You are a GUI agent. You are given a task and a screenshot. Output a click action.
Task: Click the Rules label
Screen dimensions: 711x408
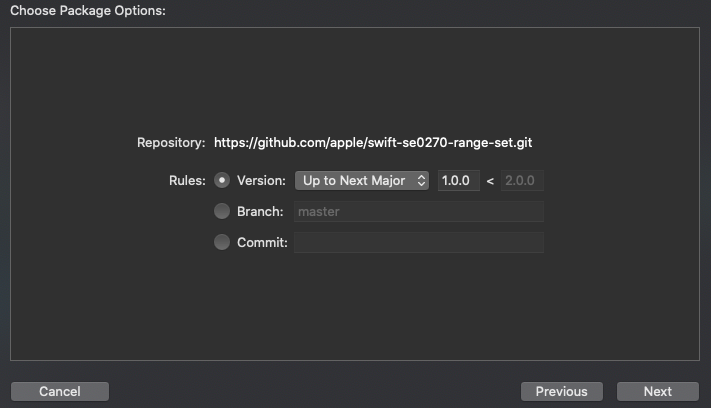pos(187,180)
